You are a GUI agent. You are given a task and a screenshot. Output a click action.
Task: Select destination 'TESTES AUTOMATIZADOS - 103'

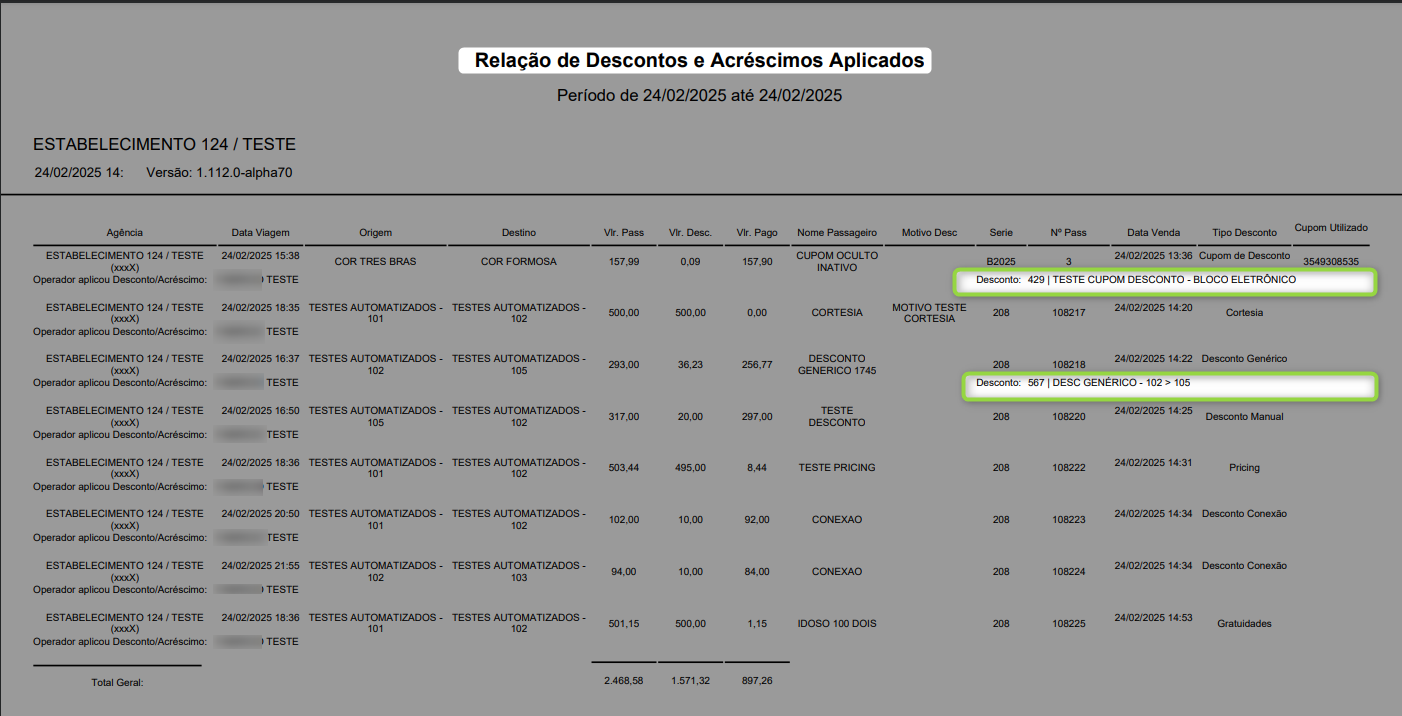click(519, 571)
